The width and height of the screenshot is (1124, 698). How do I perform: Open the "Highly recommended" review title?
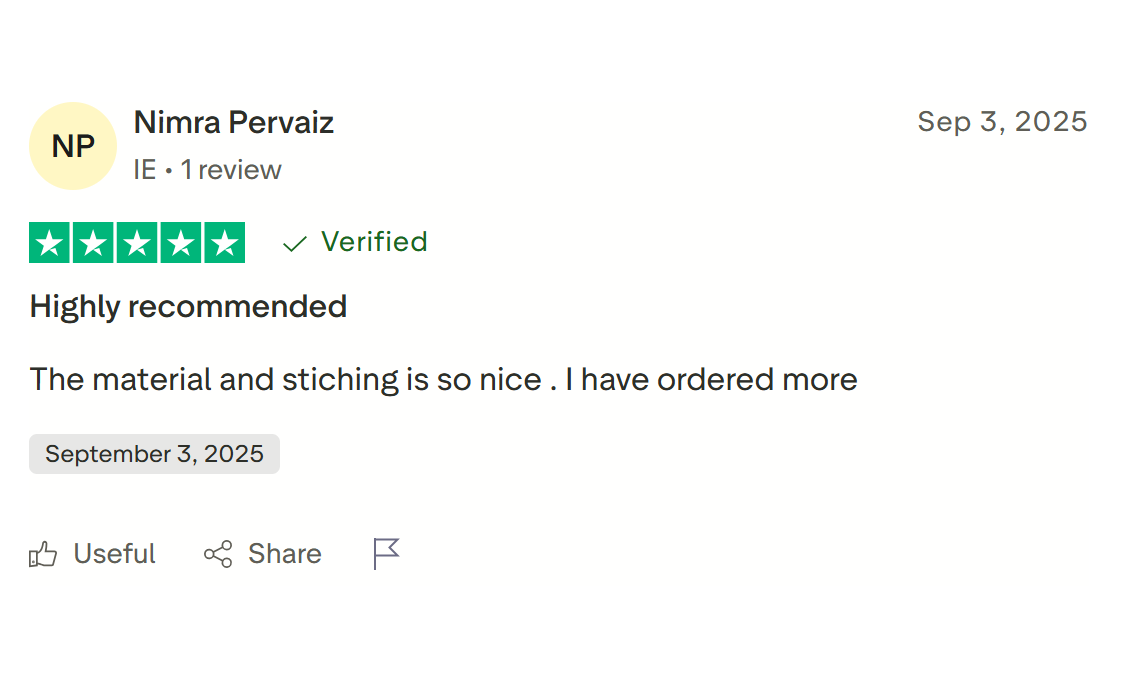188,306
